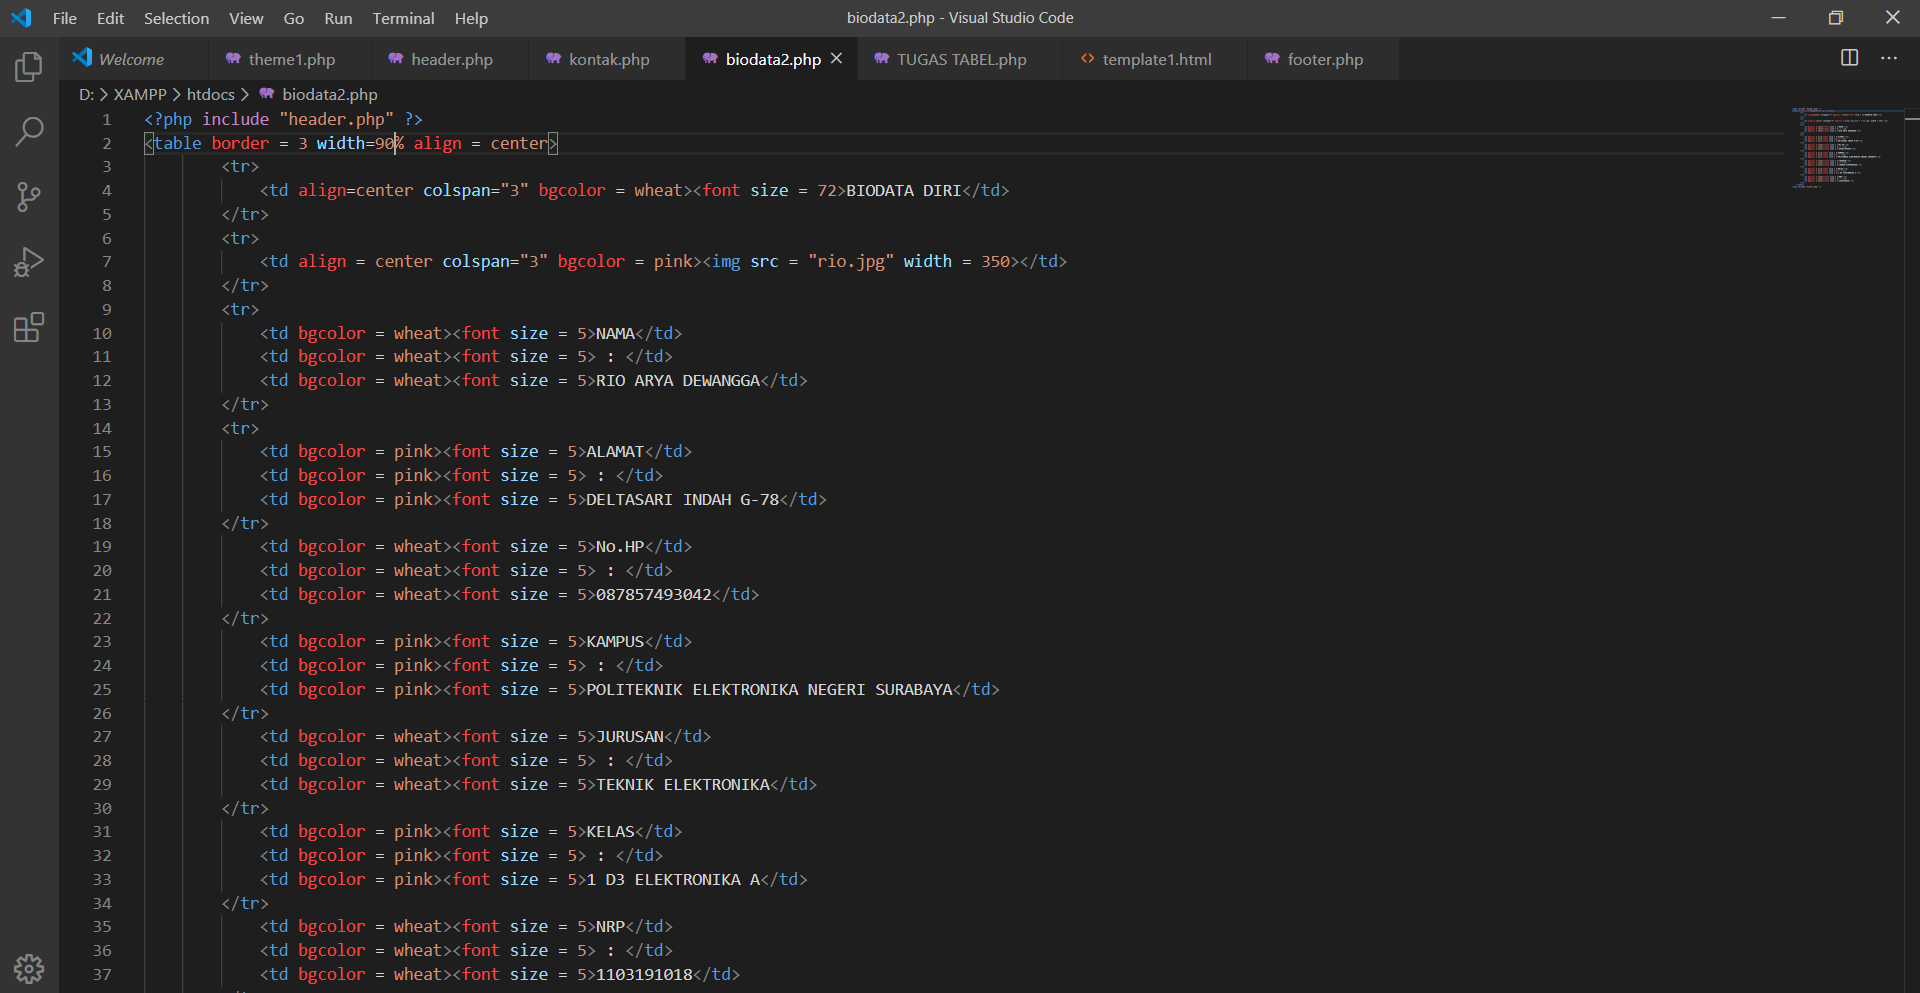Click the NRP value 1103191018
Screen dimensions: 1920x993
(x=644, y=974)
